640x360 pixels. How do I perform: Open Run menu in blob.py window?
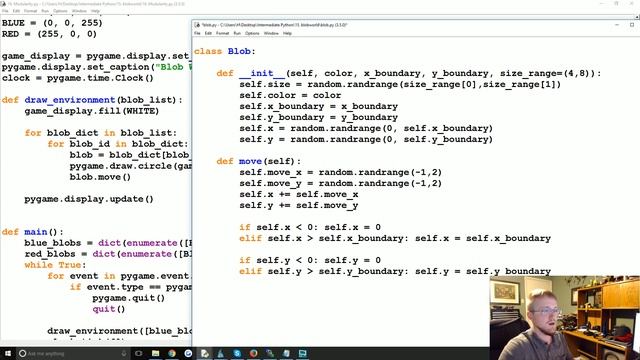coord(237,33)
